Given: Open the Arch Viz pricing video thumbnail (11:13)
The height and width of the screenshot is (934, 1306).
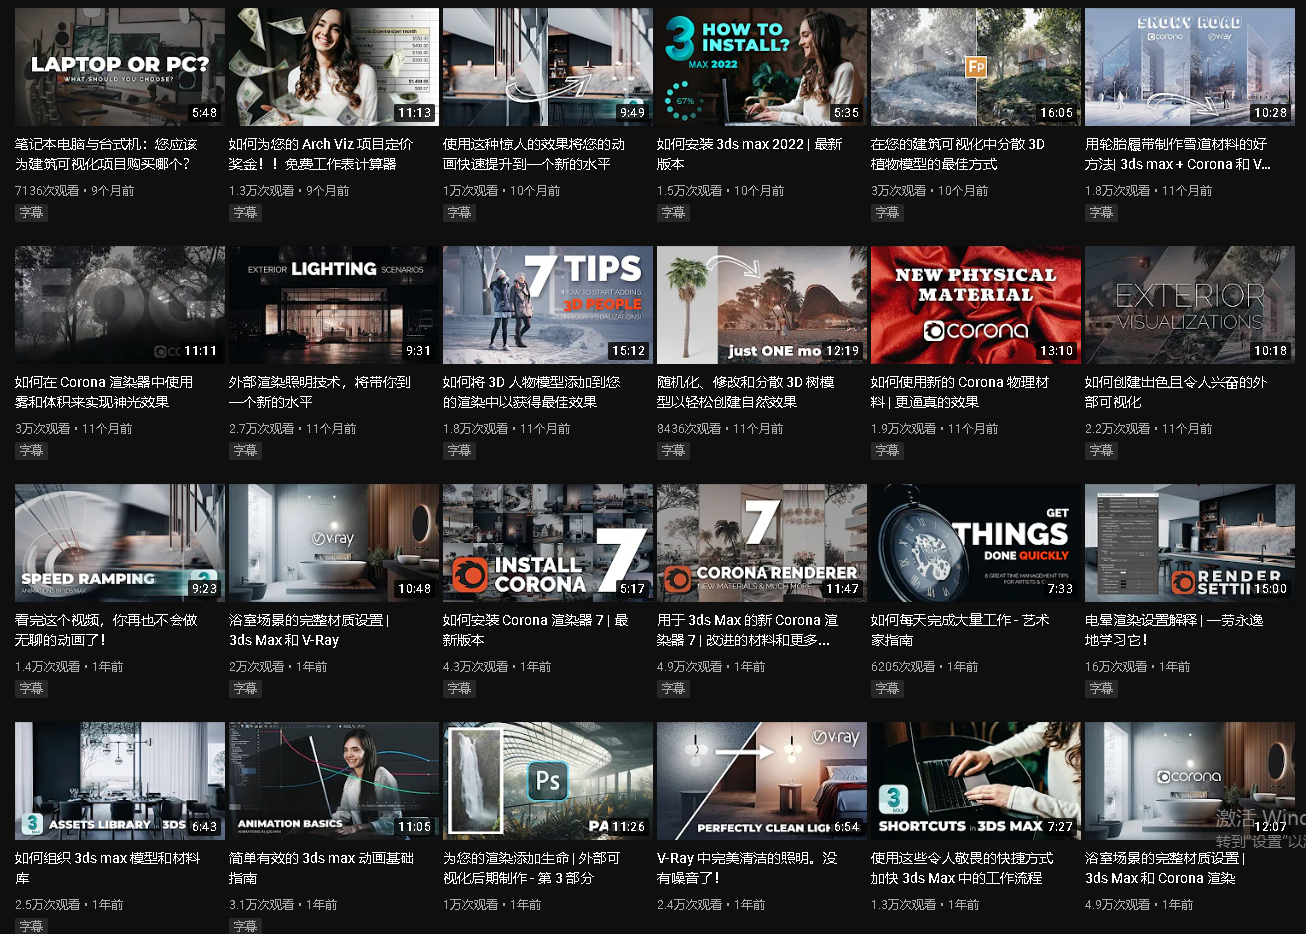Looking at the screenshot, I should pyautogui.click(x=333, y=67).
